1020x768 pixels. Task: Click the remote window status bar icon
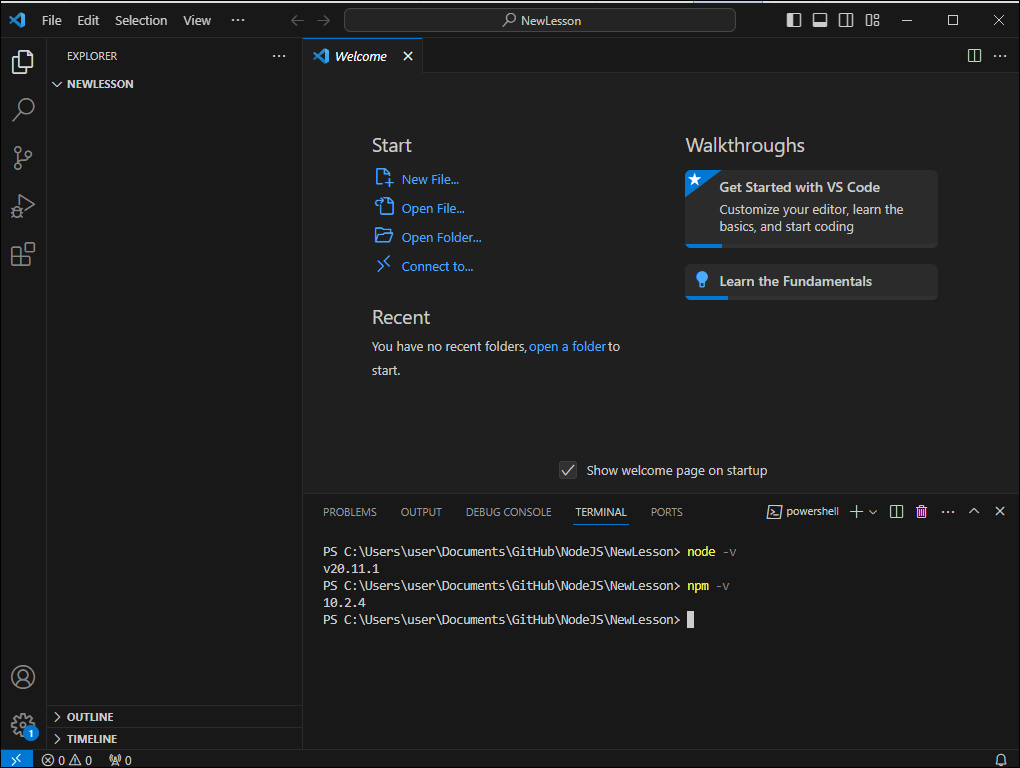click(16, 759)
